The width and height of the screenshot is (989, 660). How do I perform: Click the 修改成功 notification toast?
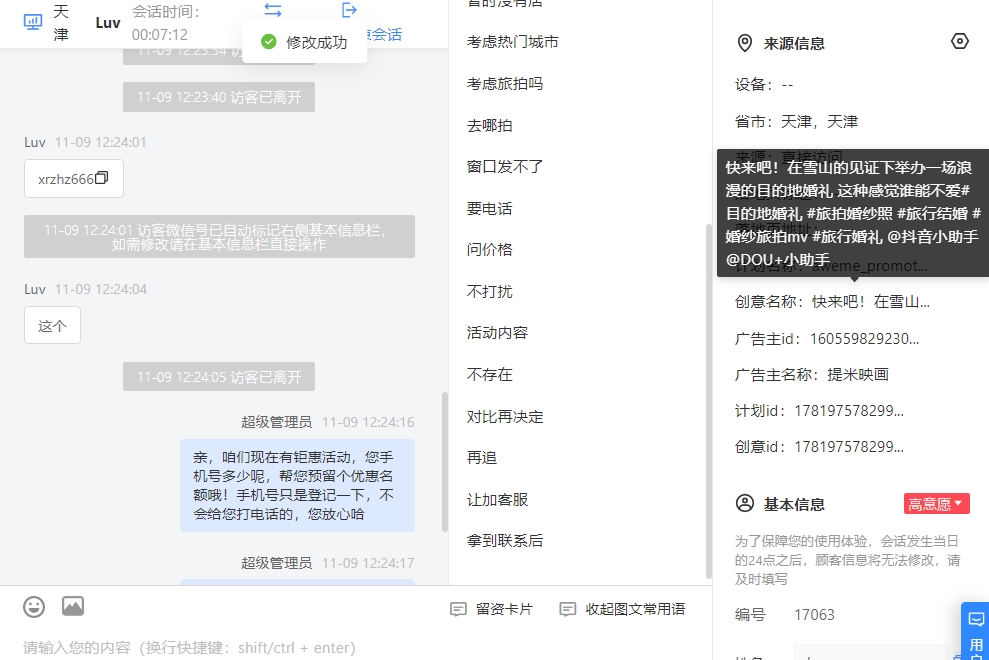coord(304,42)
